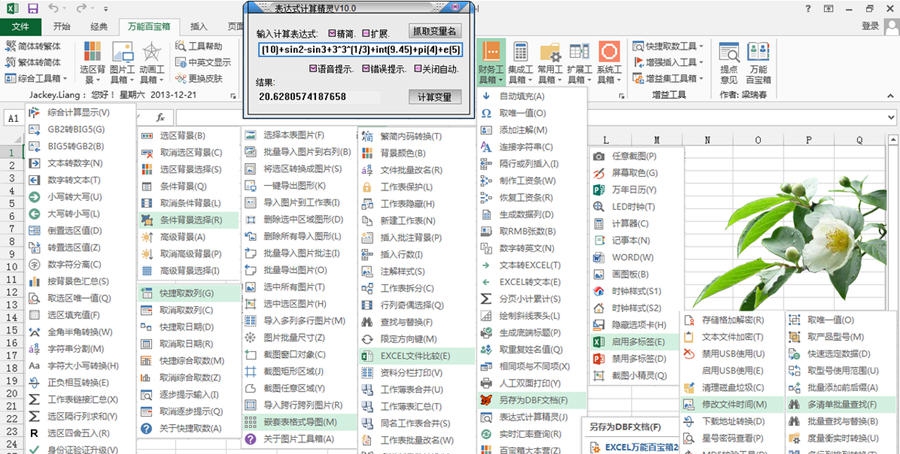Viewport: 900px width, 454px height.
Task: Select 嵌套表格式导图(M) menu entry
Action: pyautogui.click(x=299, y=422)
